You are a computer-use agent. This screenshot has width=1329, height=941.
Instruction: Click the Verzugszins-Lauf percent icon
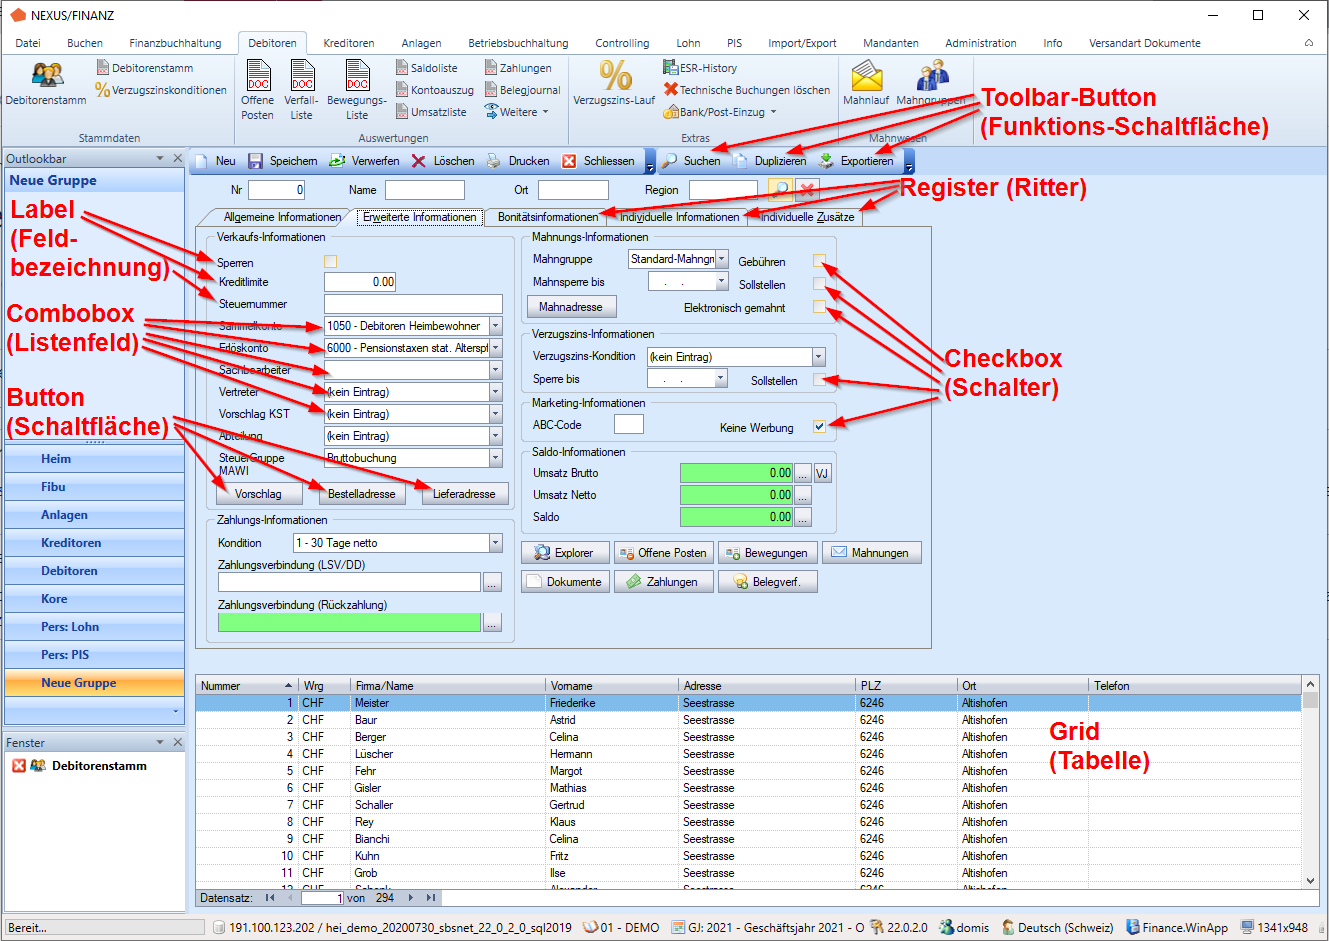(x=615, y=76)
